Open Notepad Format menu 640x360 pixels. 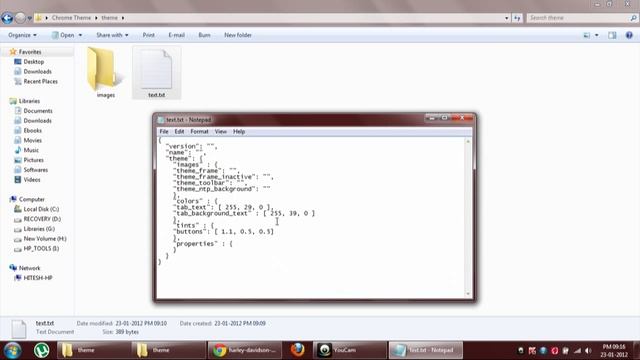click(x=199, y=131)
